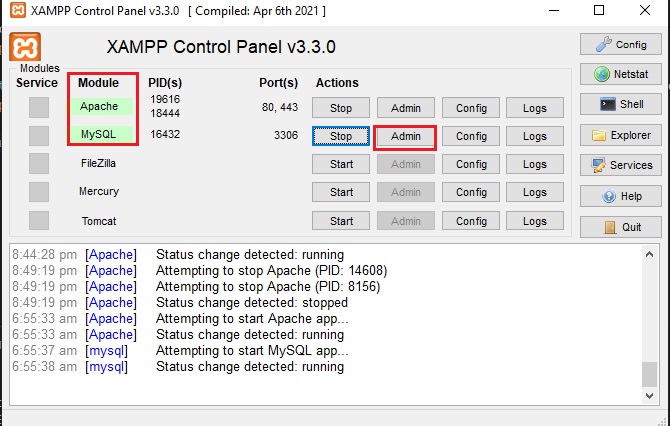The height and width of the screenshot is (426, 670).
Task: Stop the Apache module
Action: click(341, 108)
